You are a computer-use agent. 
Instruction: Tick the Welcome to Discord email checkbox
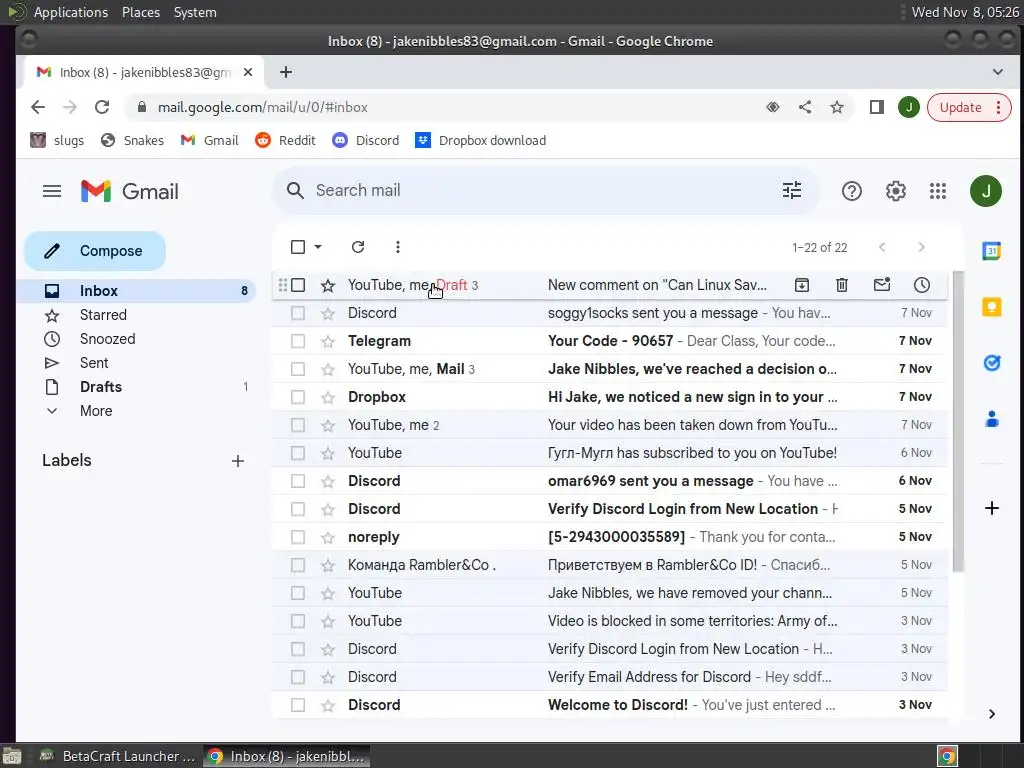click(298, 705)
